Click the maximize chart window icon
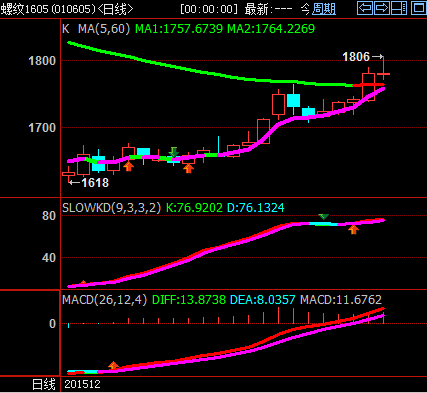The image size is (427, 393). coord(418,8)
